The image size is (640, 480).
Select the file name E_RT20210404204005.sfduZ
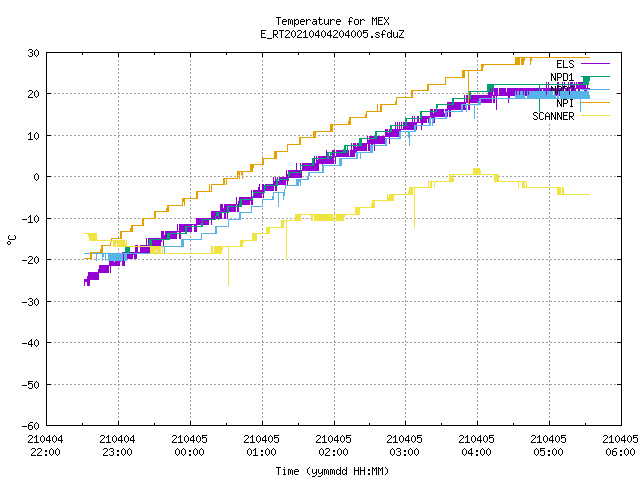pos(332,34)
